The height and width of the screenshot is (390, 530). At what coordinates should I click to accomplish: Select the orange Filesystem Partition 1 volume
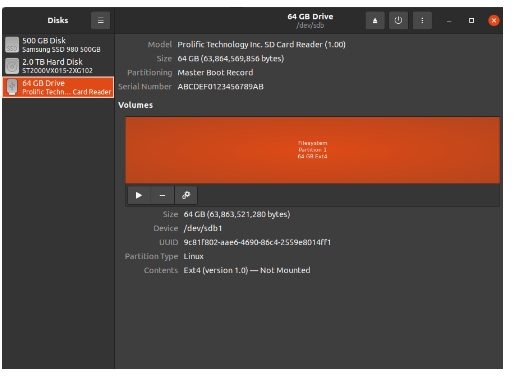[312, 150]
